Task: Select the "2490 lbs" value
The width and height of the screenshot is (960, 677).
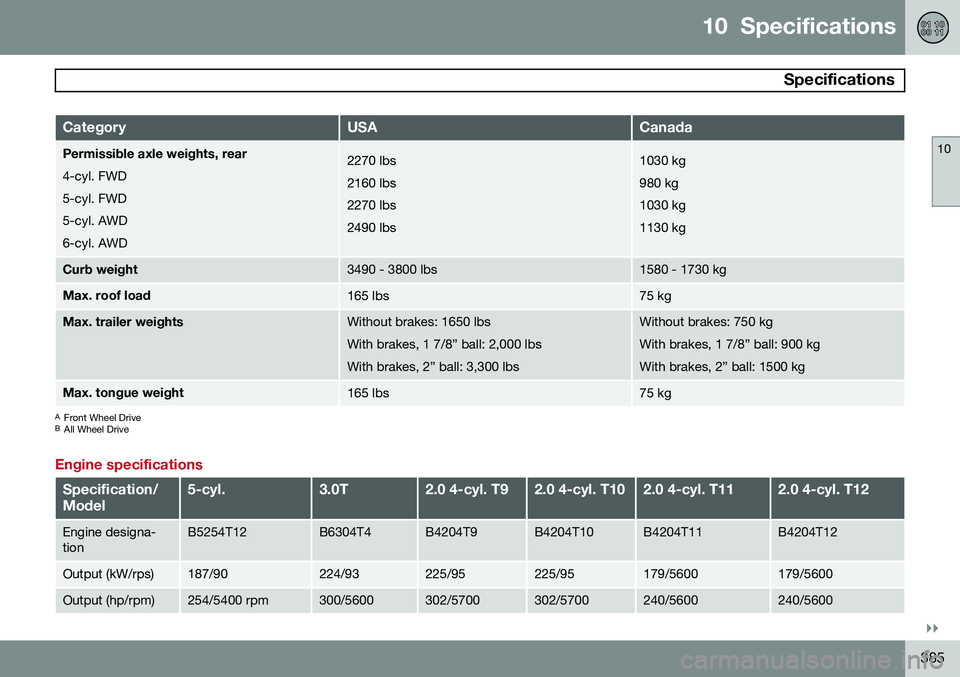Action: [372, 228]
